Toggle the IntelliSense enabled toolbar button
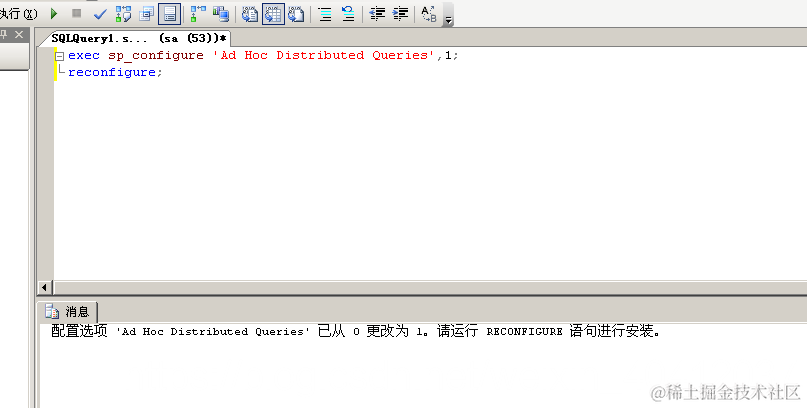This screenshot has height=408, width=807. pos(170,14)
